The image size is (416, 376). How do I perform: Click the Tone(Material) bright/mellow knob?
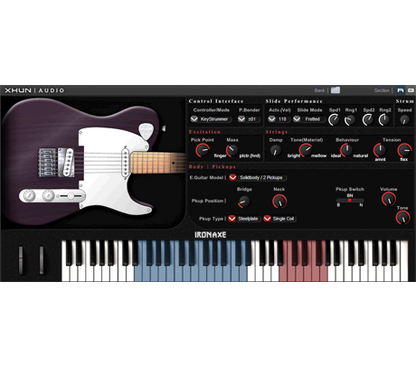[x=305, y=150]
